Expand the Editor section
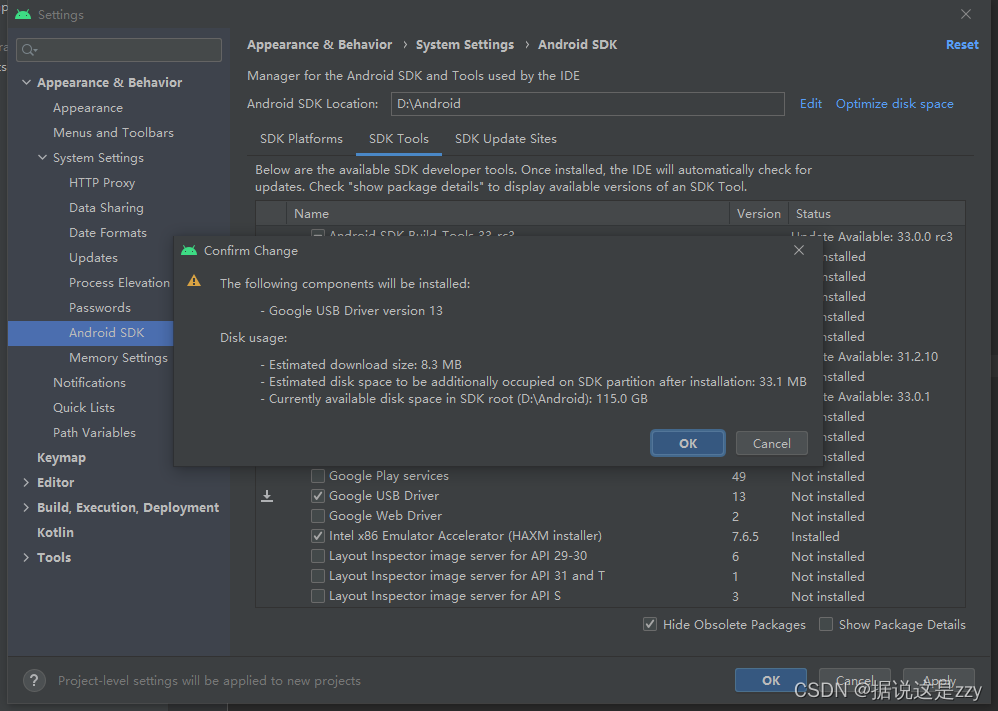This screenshot has width=998, height=711. click(x=26, y=482)
